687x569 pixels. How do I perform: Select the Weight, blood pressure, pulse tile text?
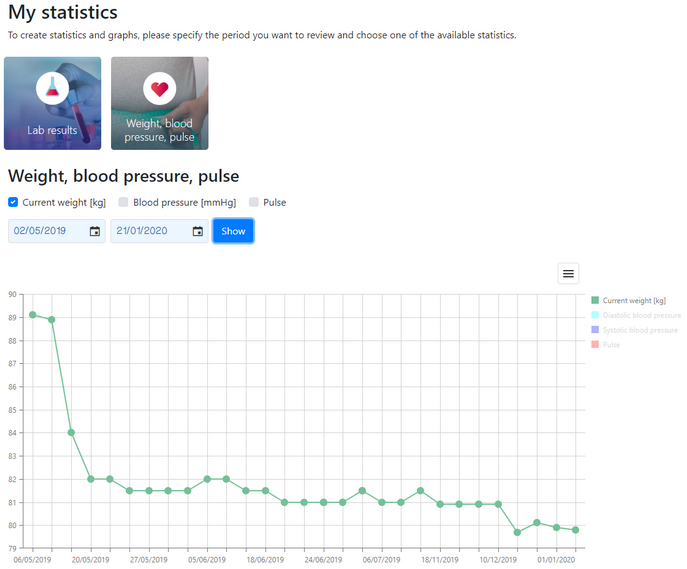[159, 130]
